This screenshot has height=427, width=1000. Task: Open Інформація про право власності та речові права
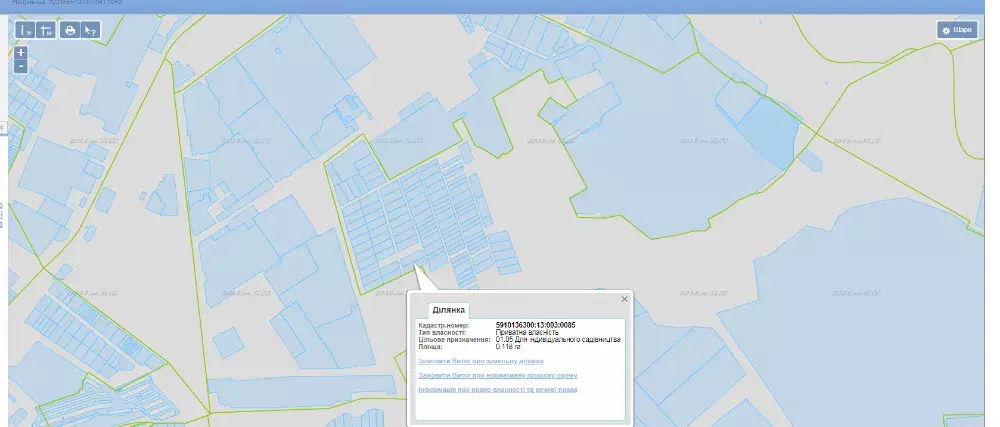point(497,389)
